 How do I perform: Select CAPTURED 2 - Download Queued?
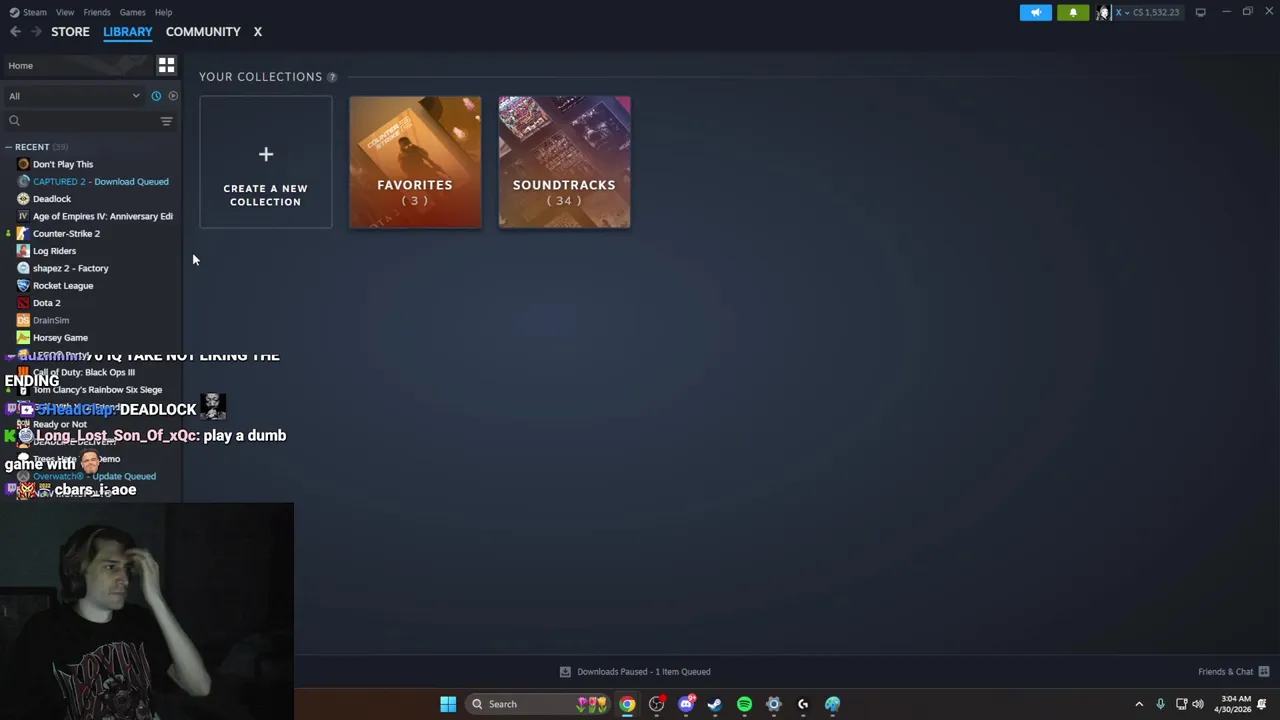(100, 182)
